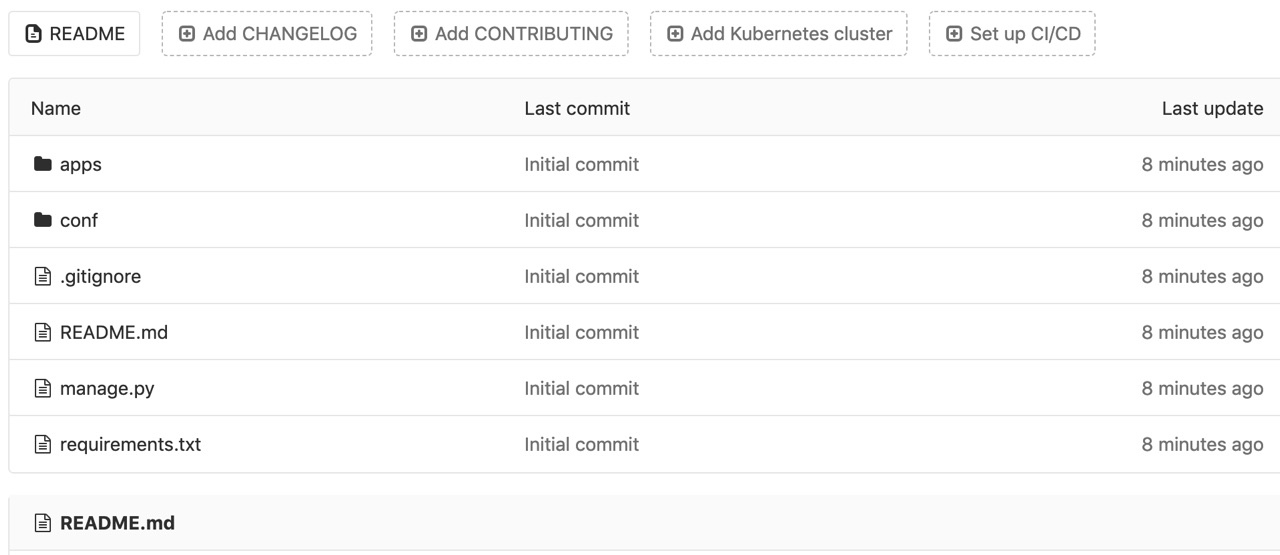
Task: Click the README.md preview header title
Action: coord(117,522)
